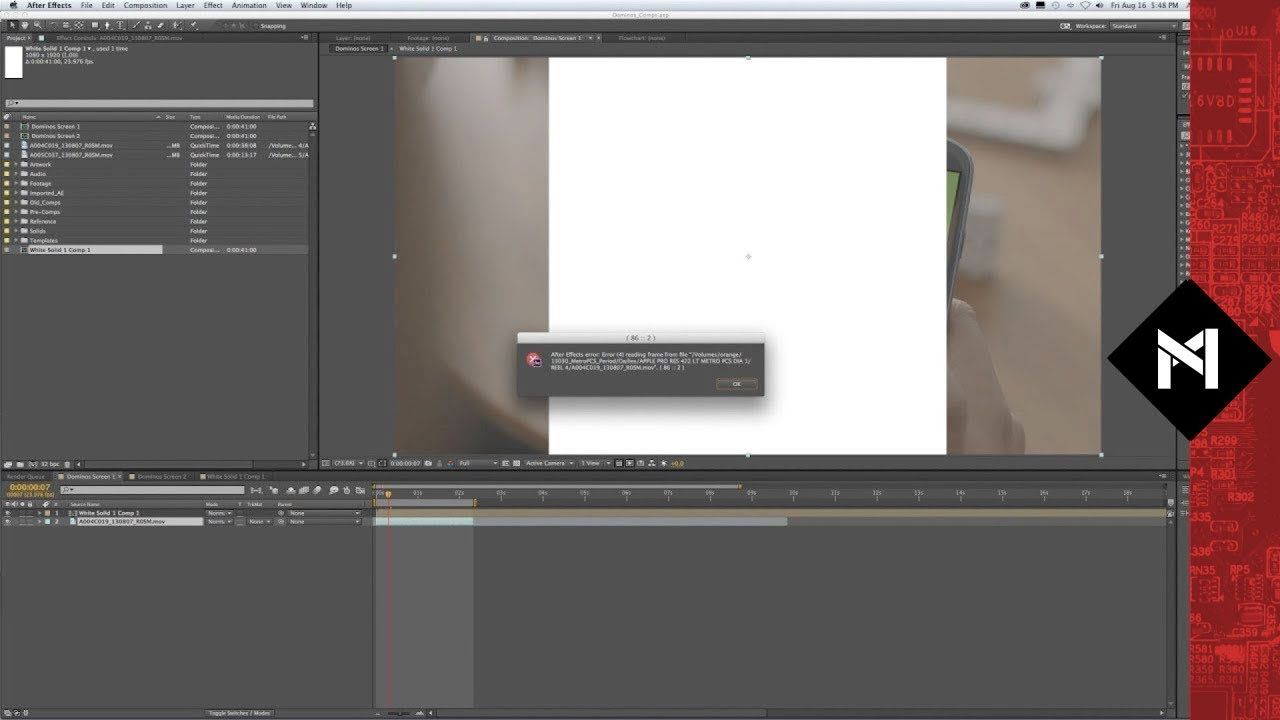The width and height of the screenshot is (1280, 720).
Task: Select the Horizontal Type tool
Action: [x=120, y=26]
